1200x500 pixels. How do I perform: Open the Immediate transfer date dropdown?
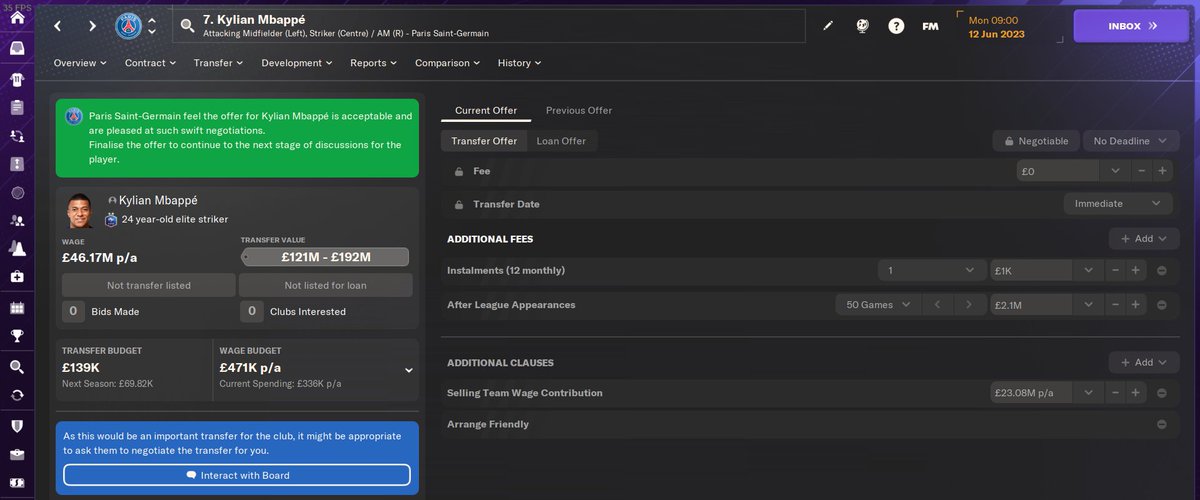[1117, 203]
